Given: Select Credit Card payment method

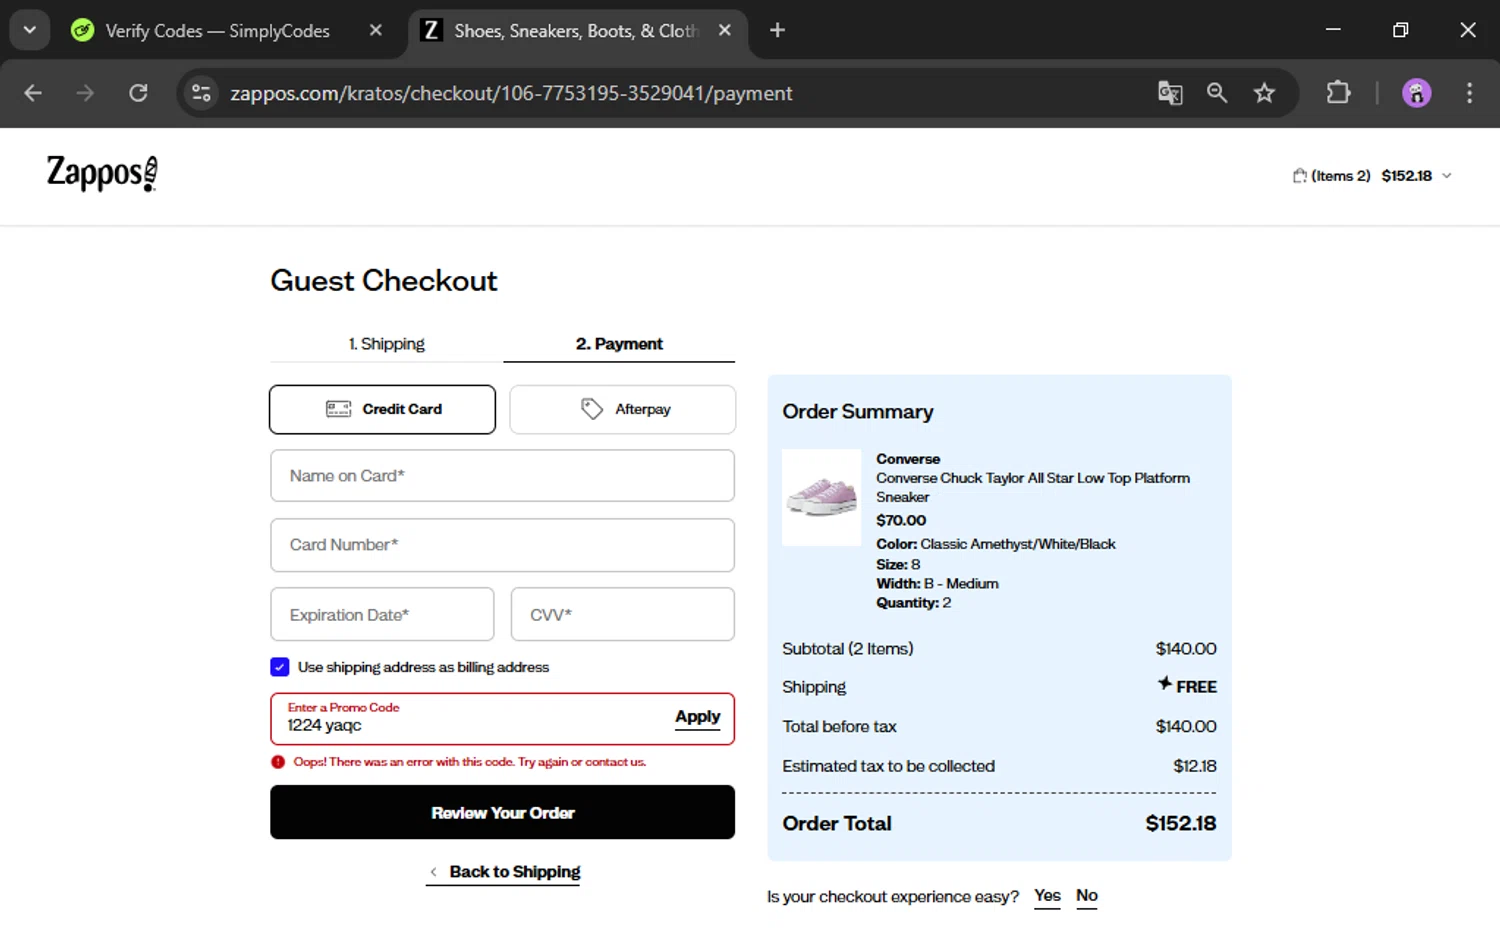Looking at the screenshot, I should 382,409.
